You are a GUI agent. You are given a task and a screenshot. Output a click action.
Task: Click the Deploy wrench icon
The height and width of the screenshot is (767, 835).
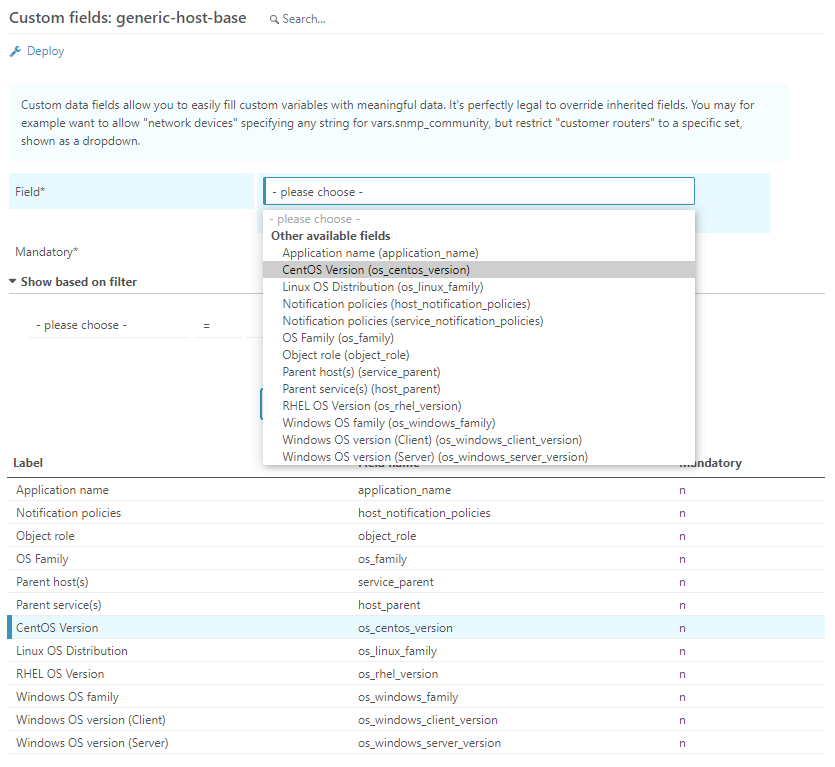tap(14, 50)
